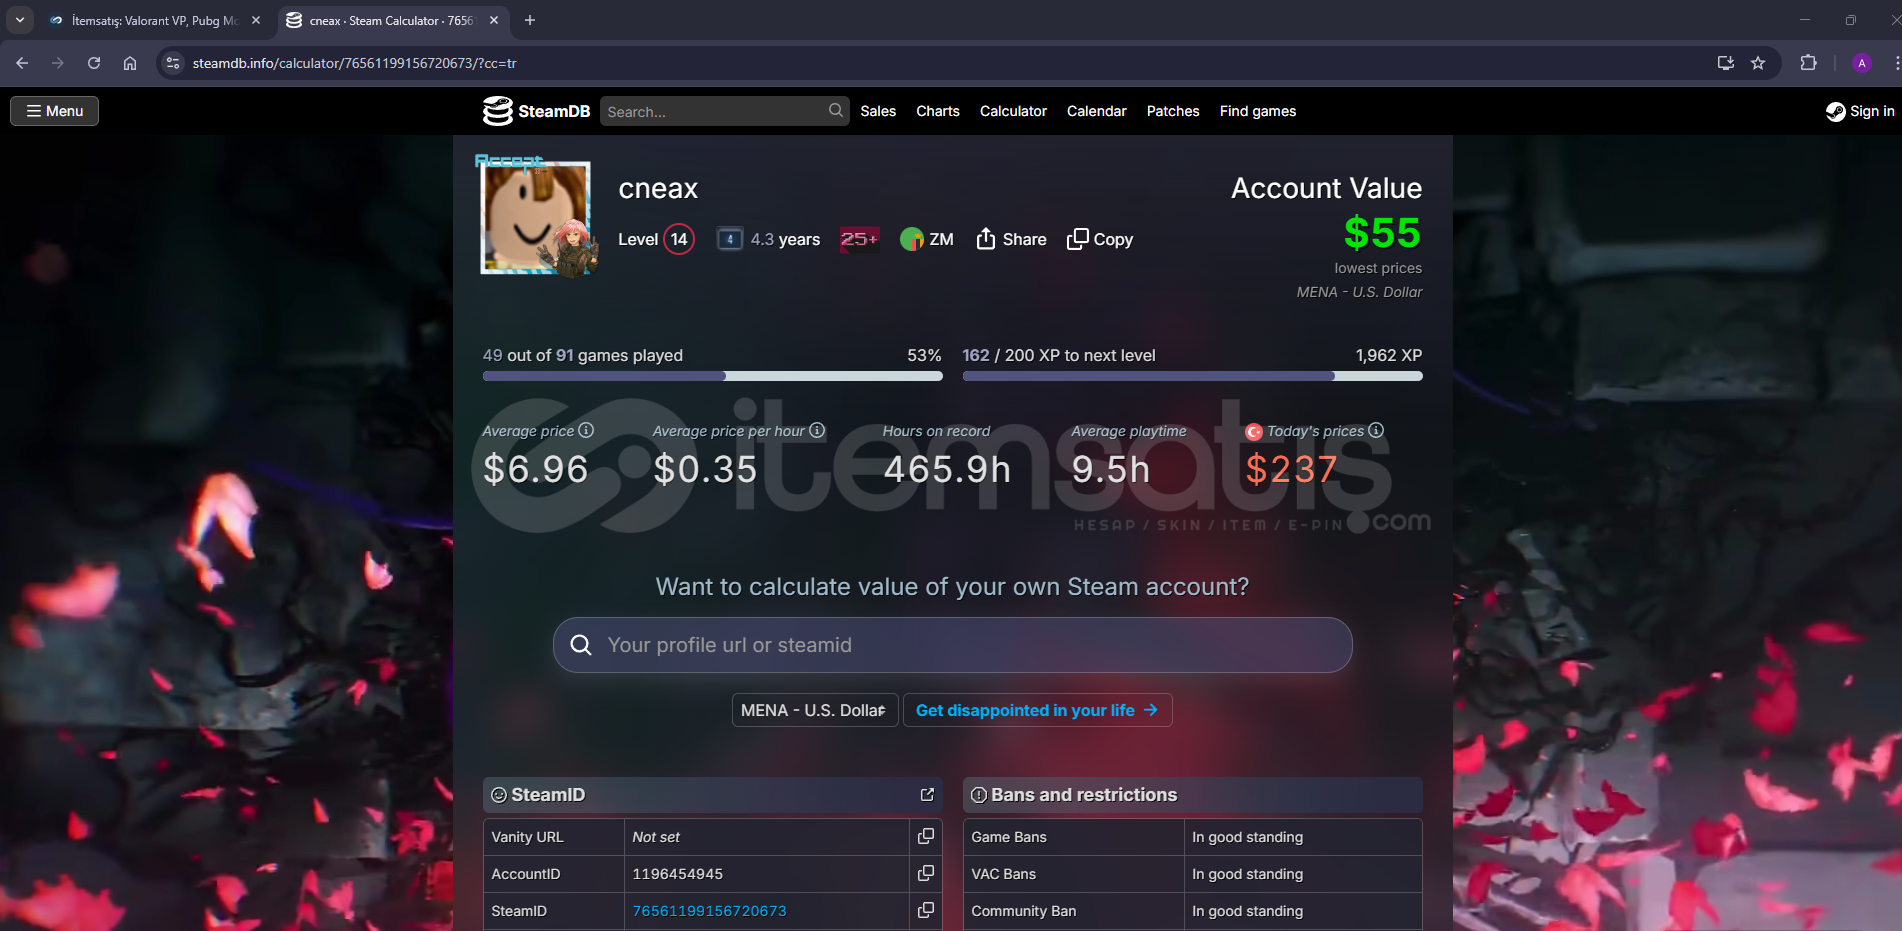
Task: Click the XP to next level progress bar
Action: coord(1192,376)
